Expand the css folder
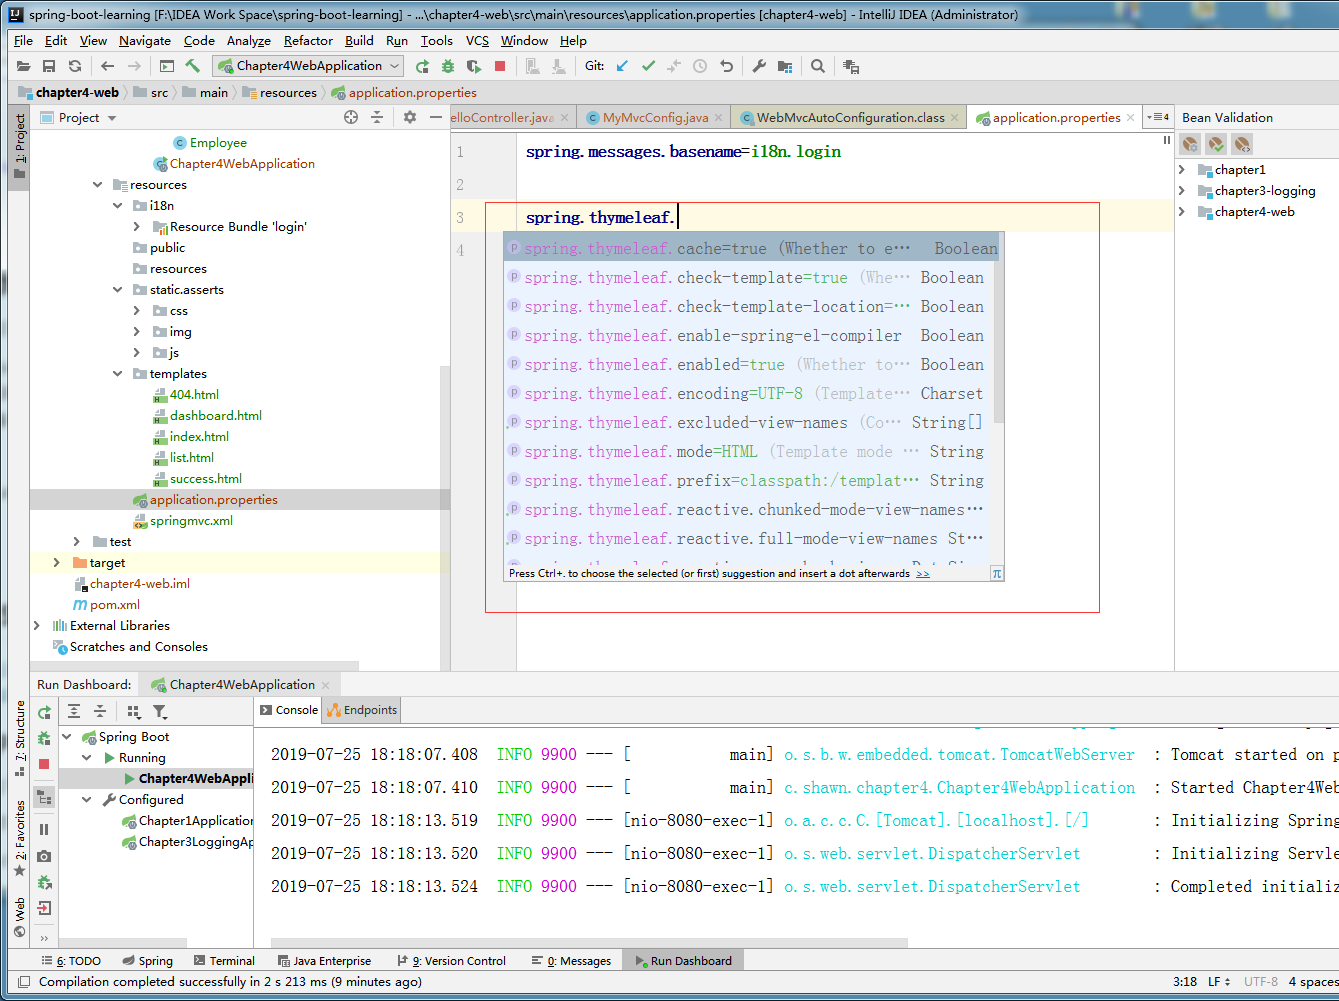The height and width of the screenshot is (1001, 1339). [137, 311]
